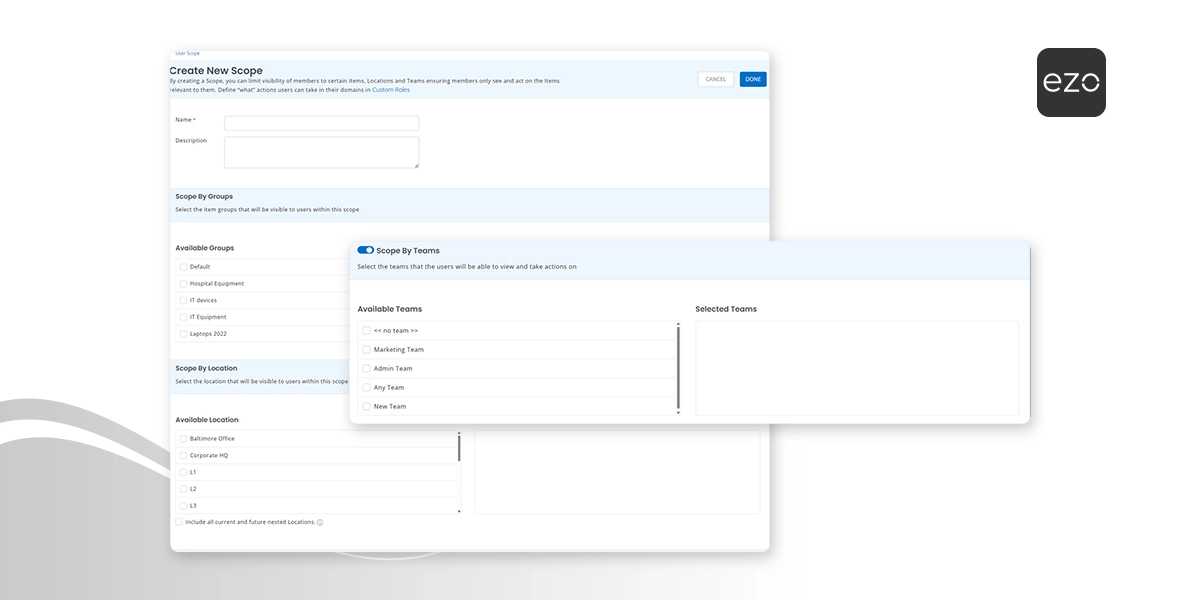Select the Admin Team

(366, 368)
